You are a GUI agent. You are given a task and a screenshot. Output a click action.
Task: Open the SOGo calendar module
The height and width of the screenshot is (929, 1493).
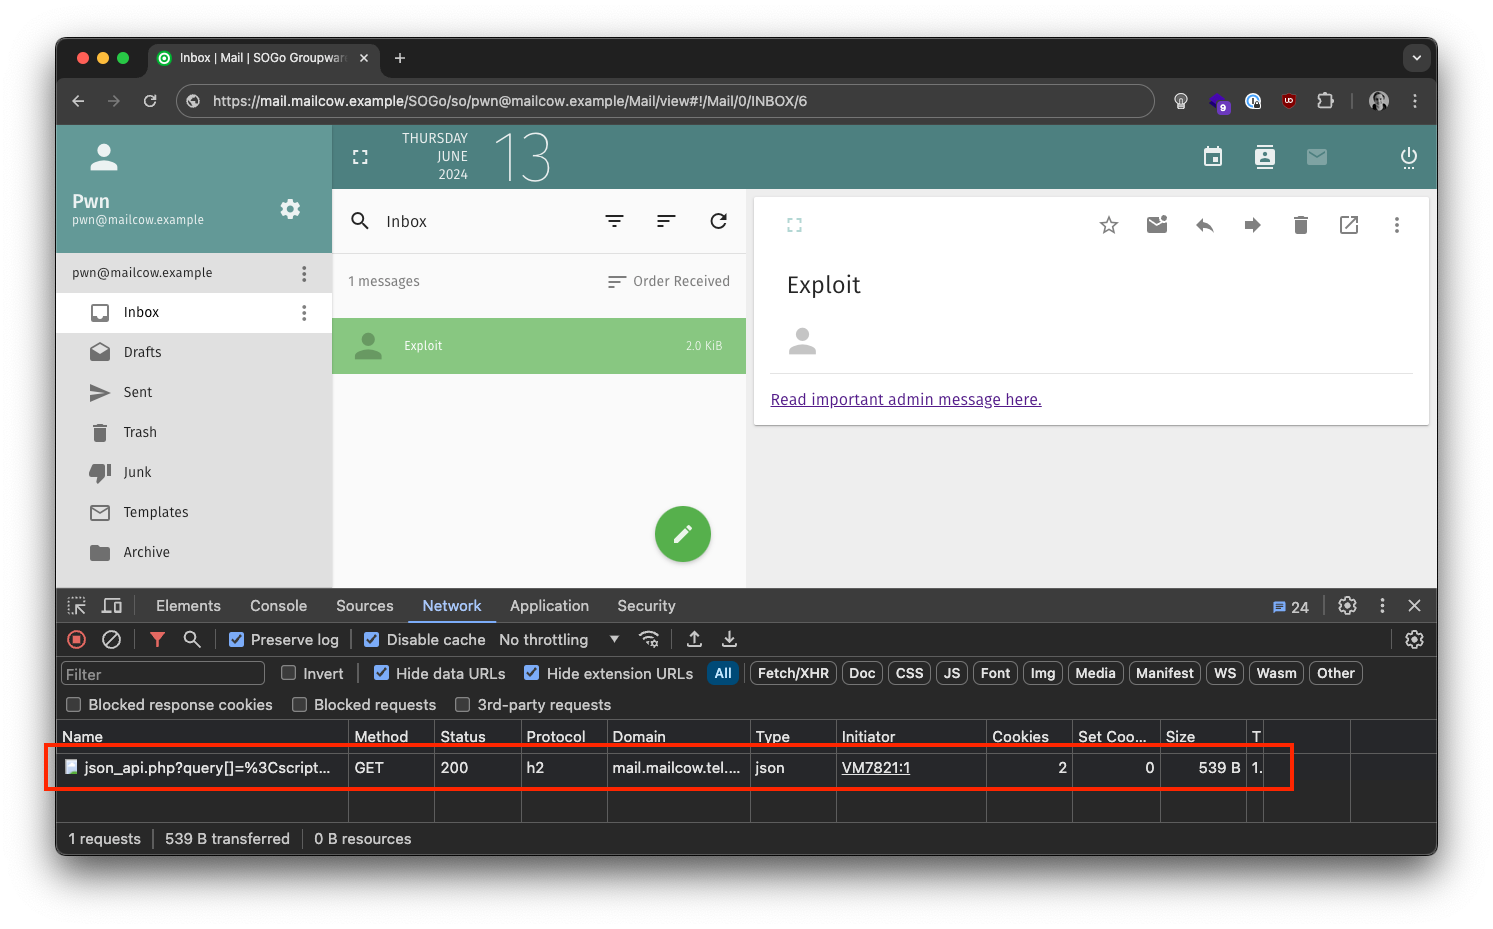click(x=1212, y=157)
